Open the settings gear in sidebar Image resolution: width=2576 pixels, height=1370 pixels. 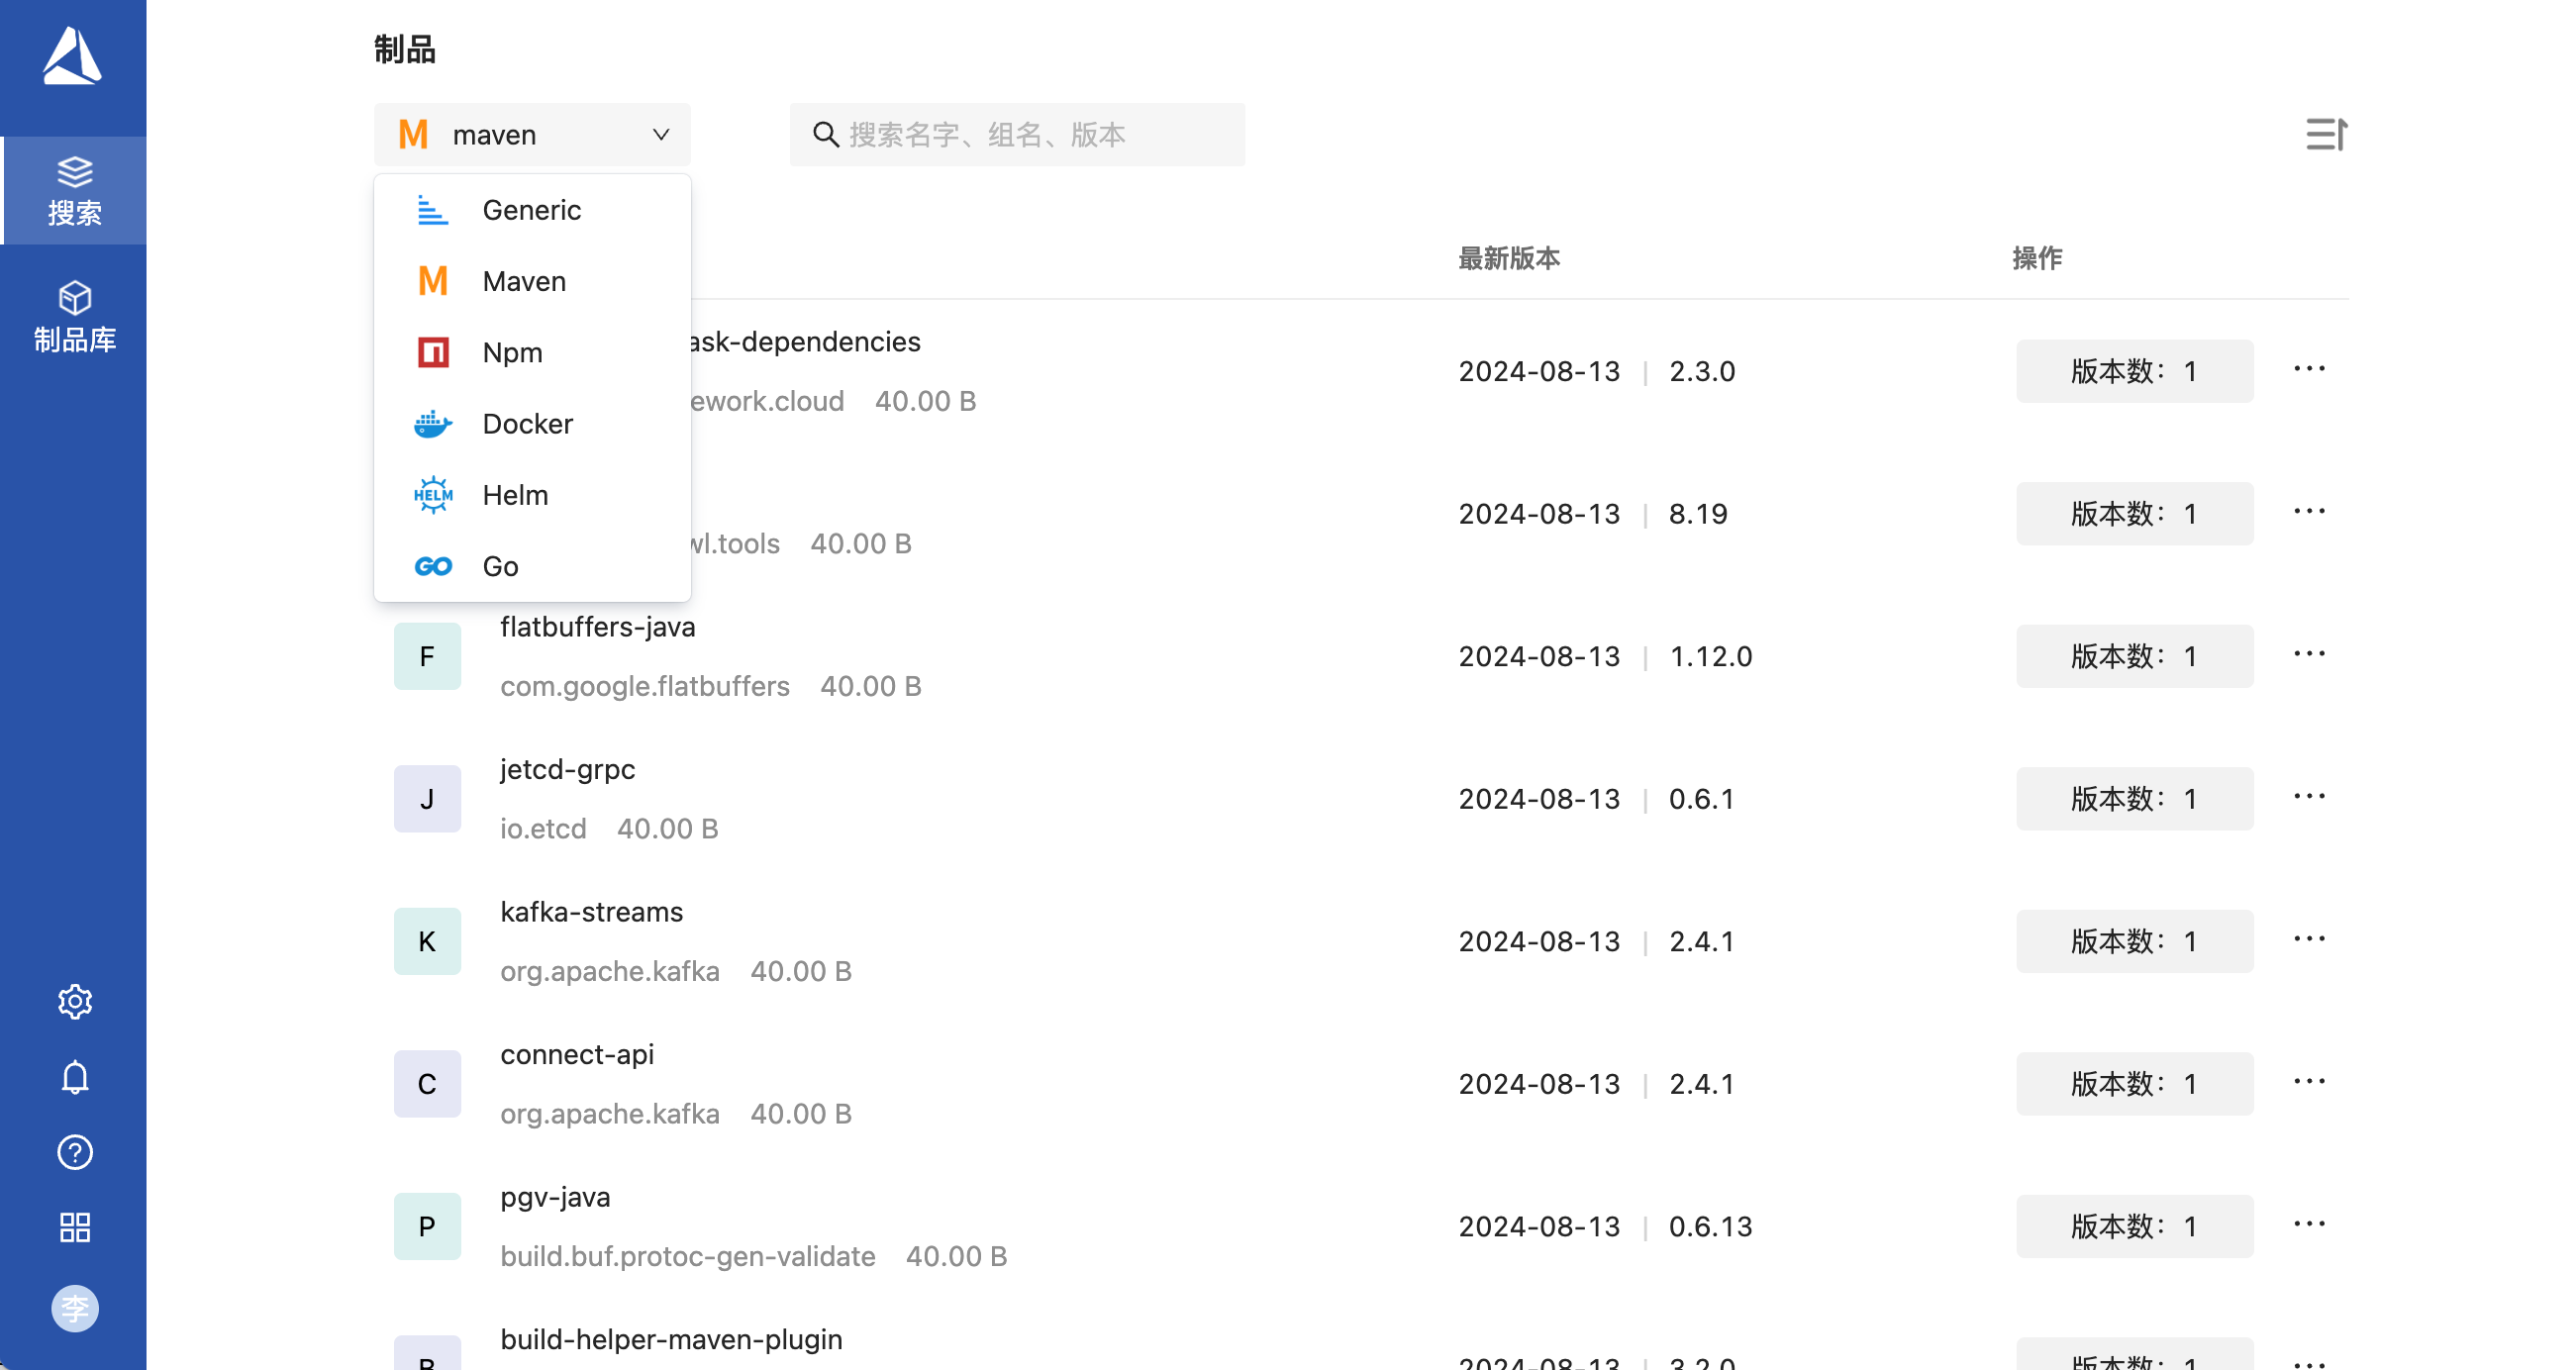point(74,1001)
